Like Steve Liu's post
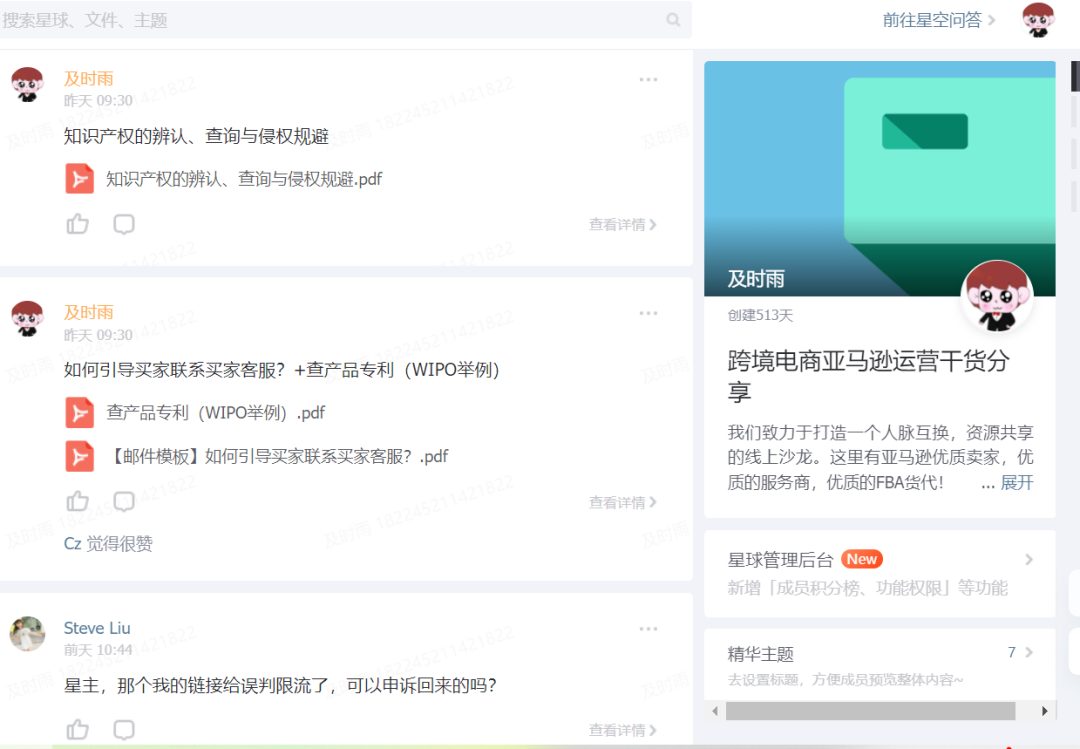Viewport: 1080px width, 749px height. [78, 729]
